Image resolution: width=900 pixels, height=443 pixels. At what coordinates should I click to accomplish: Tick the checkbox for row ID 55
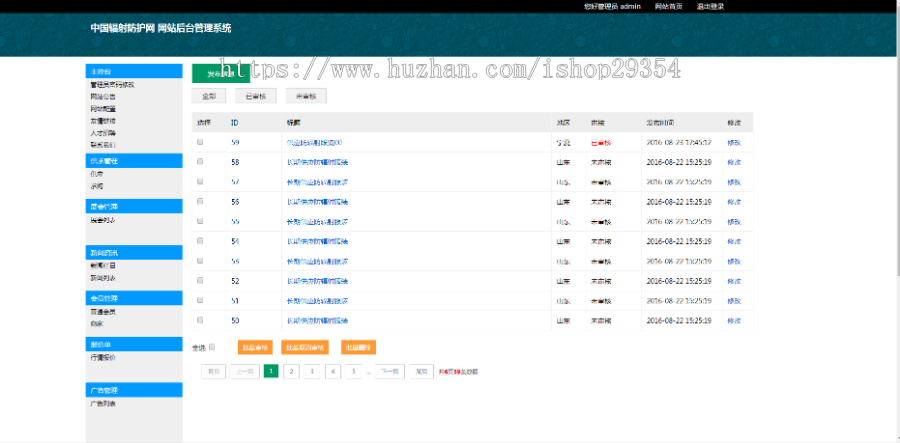tap(200, 221)
